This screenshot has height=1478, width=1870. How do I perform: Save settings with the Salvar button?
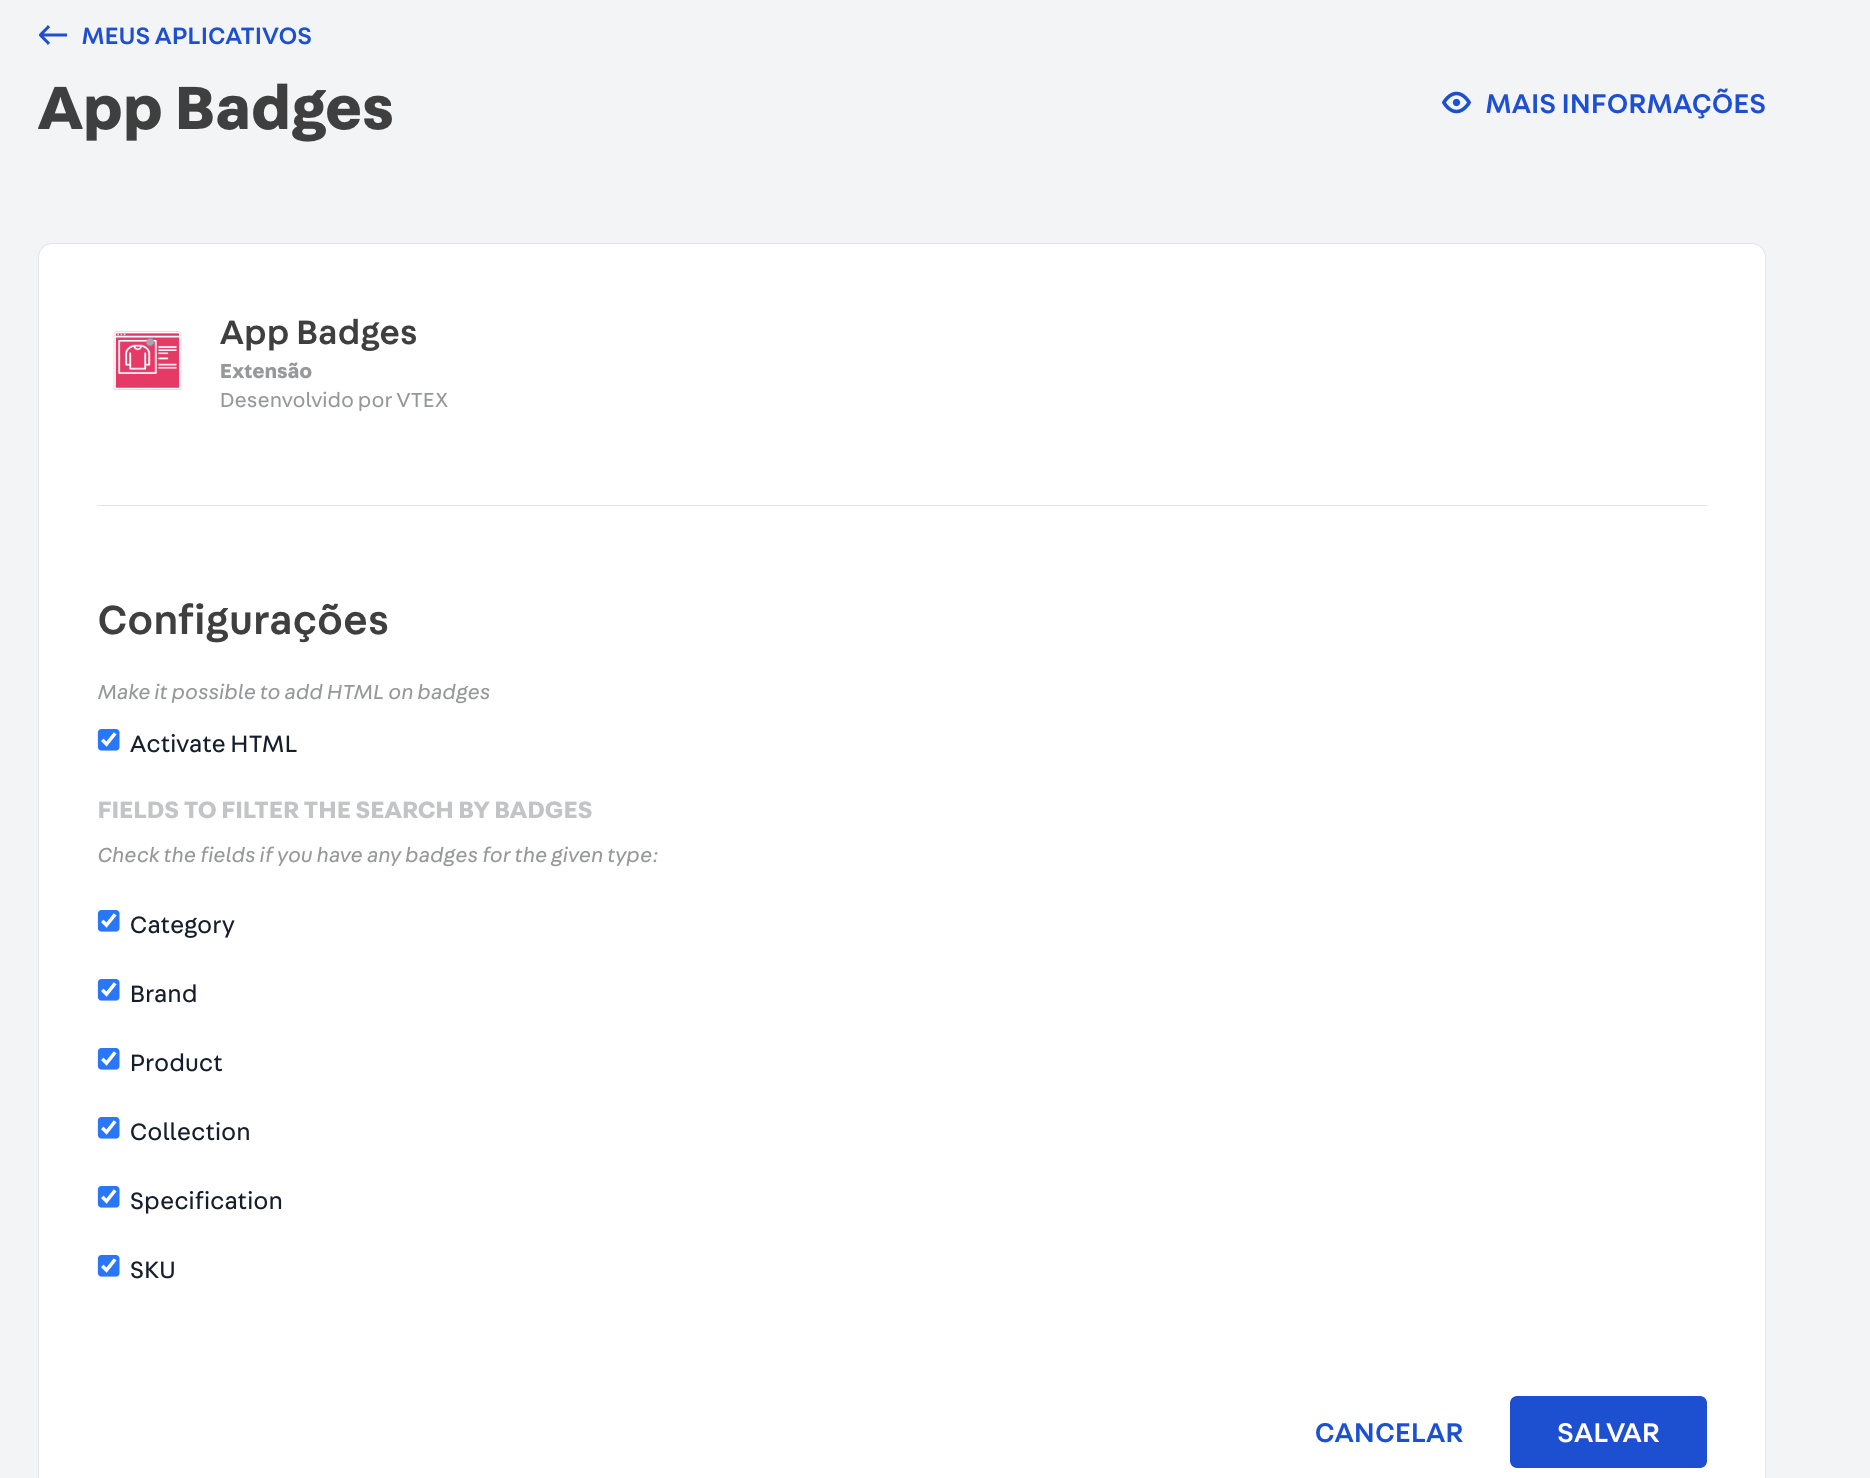pyautogui.click(x=1608, y=1432)
